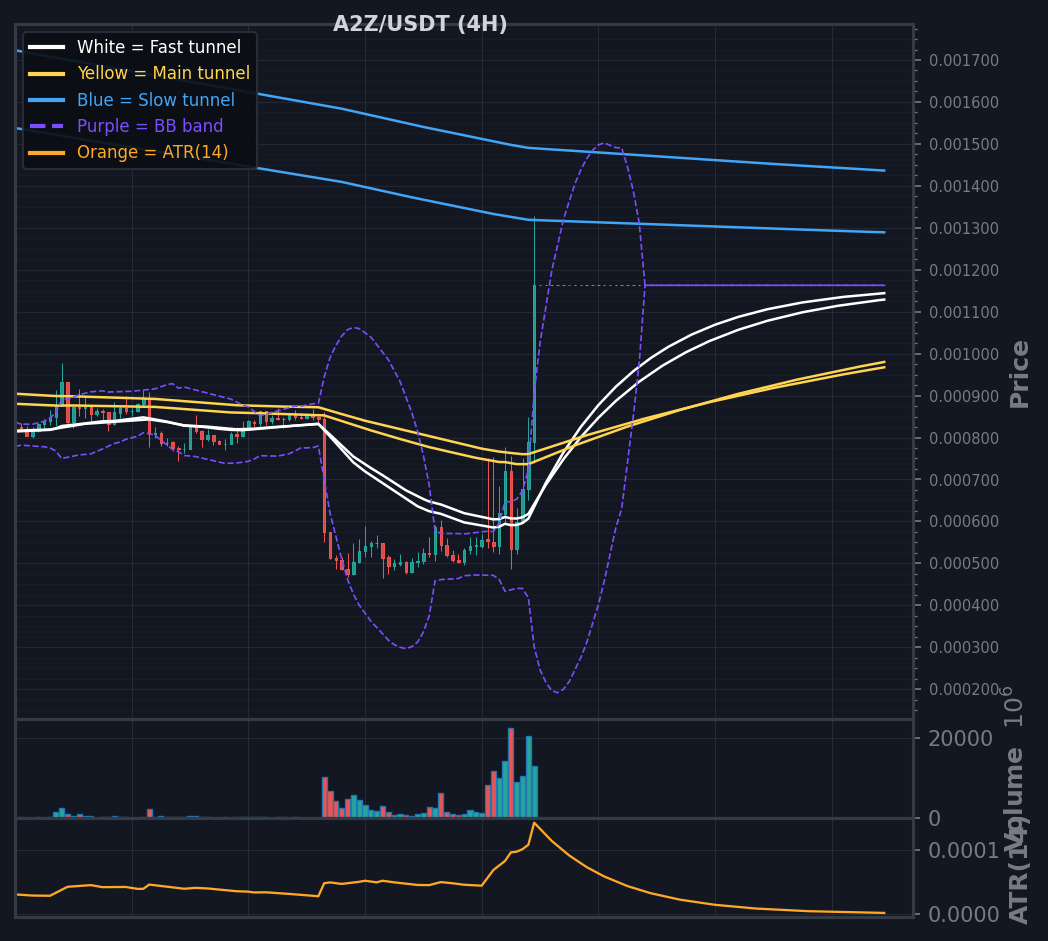
Task: Click the 0.001700 price axis label
Action: [x=964, y=61]
